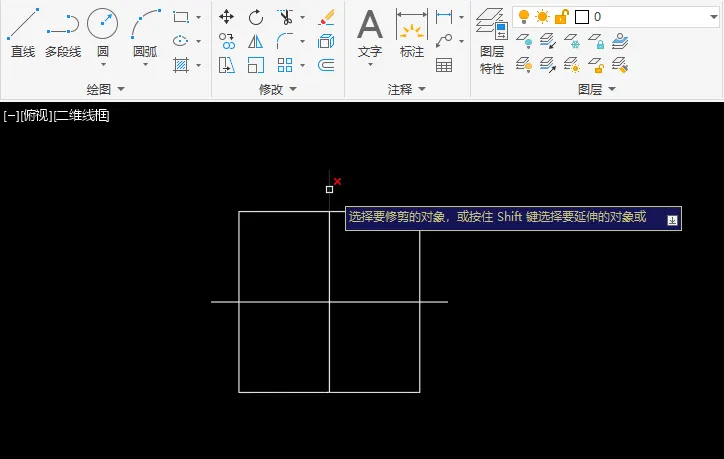Select the Linear dimension tool
Screen dimensions: 724x459
444,17
